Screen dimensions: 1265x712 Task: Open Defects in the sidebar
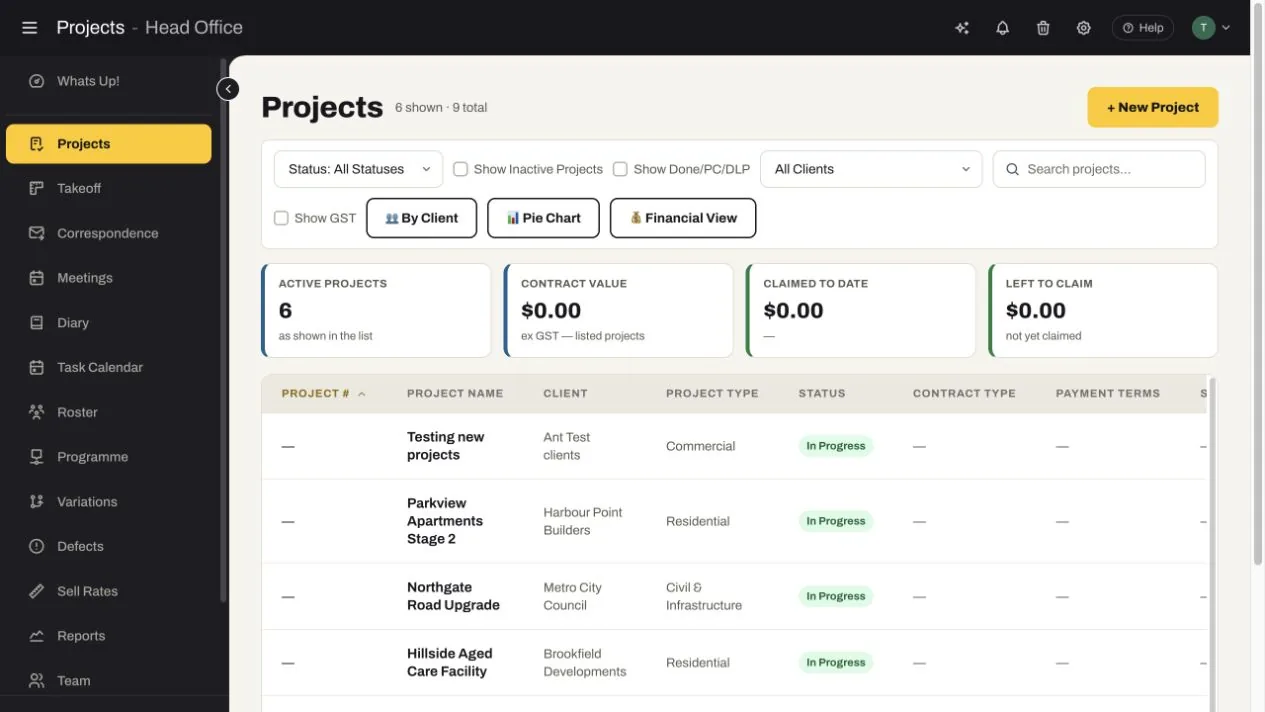coord(108,546)
